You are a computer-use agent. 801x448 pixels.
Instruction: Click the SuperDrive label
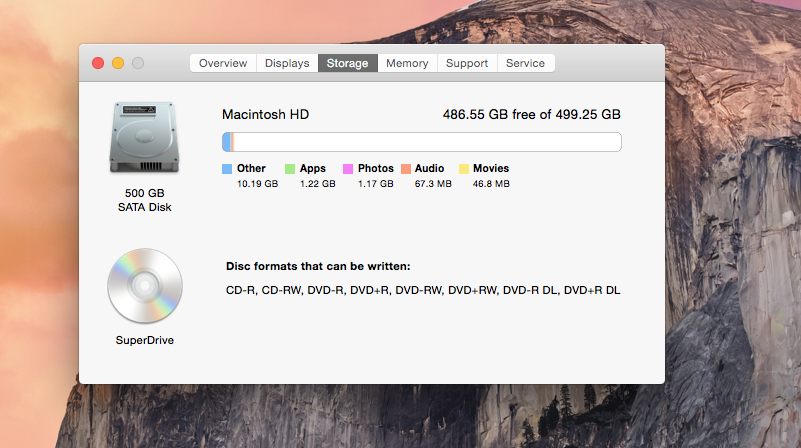point(145,340)
